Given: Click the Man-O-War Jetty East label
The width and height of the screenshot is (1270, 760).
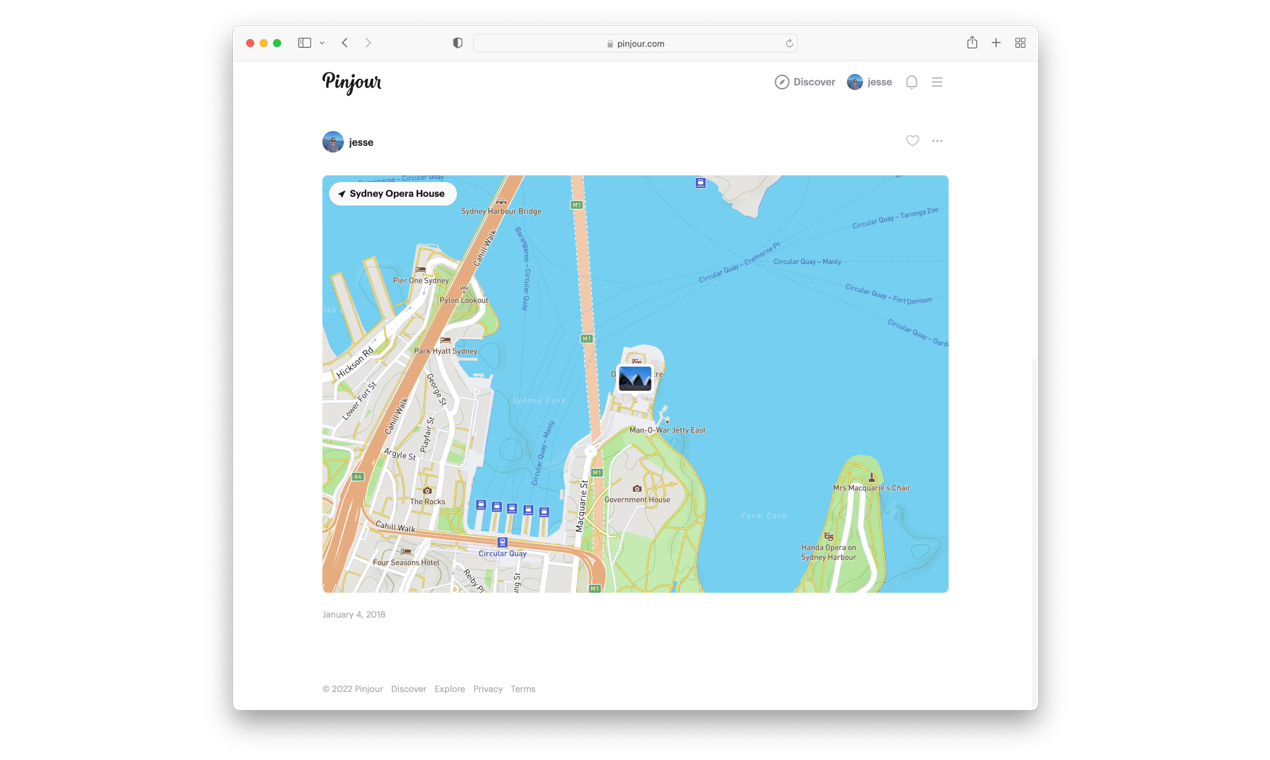Looking at the screenshot, I should coord(667,430).
